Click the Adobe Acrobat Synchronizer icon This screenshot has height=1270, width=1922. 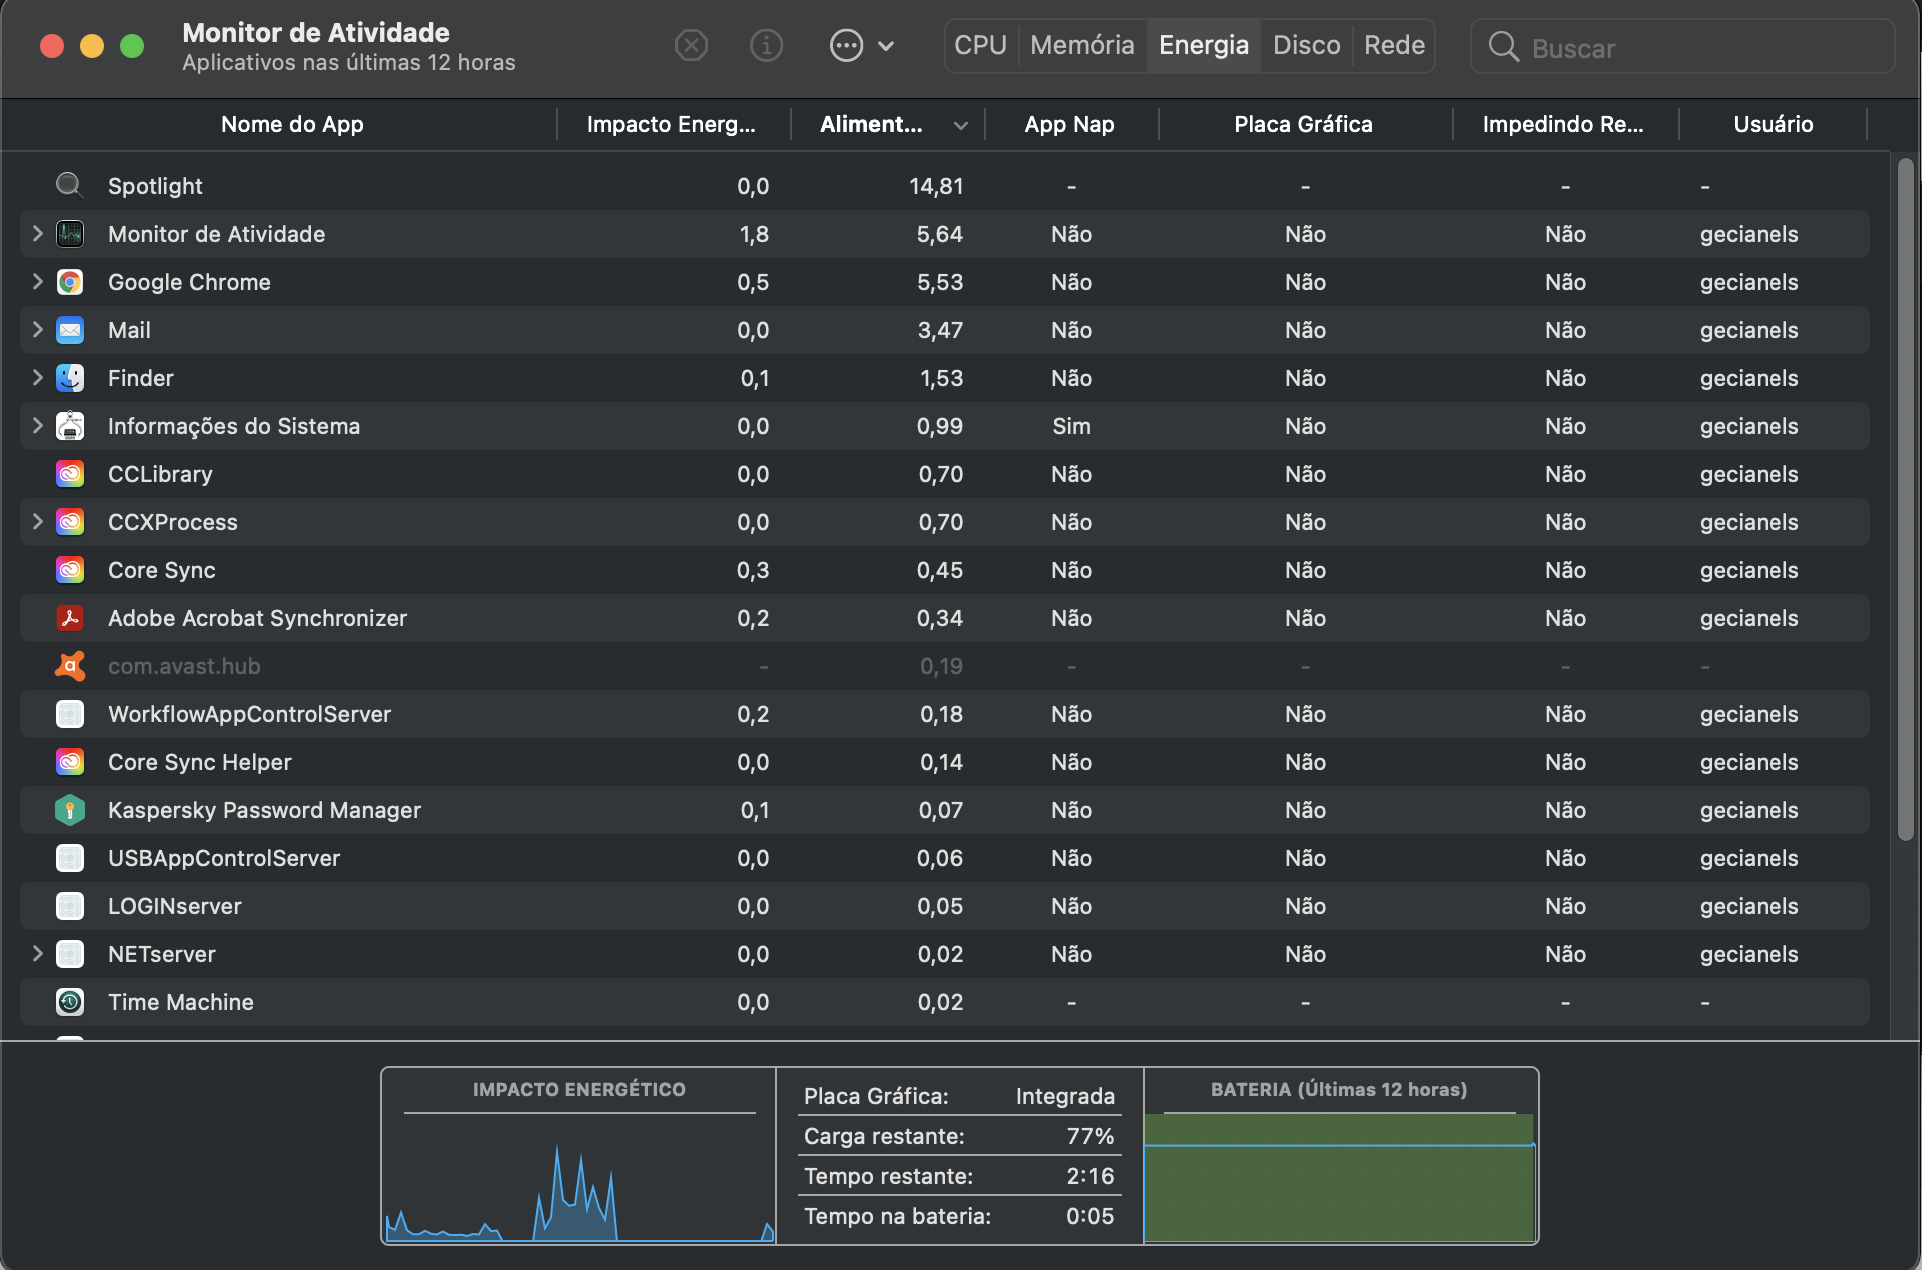70,618
